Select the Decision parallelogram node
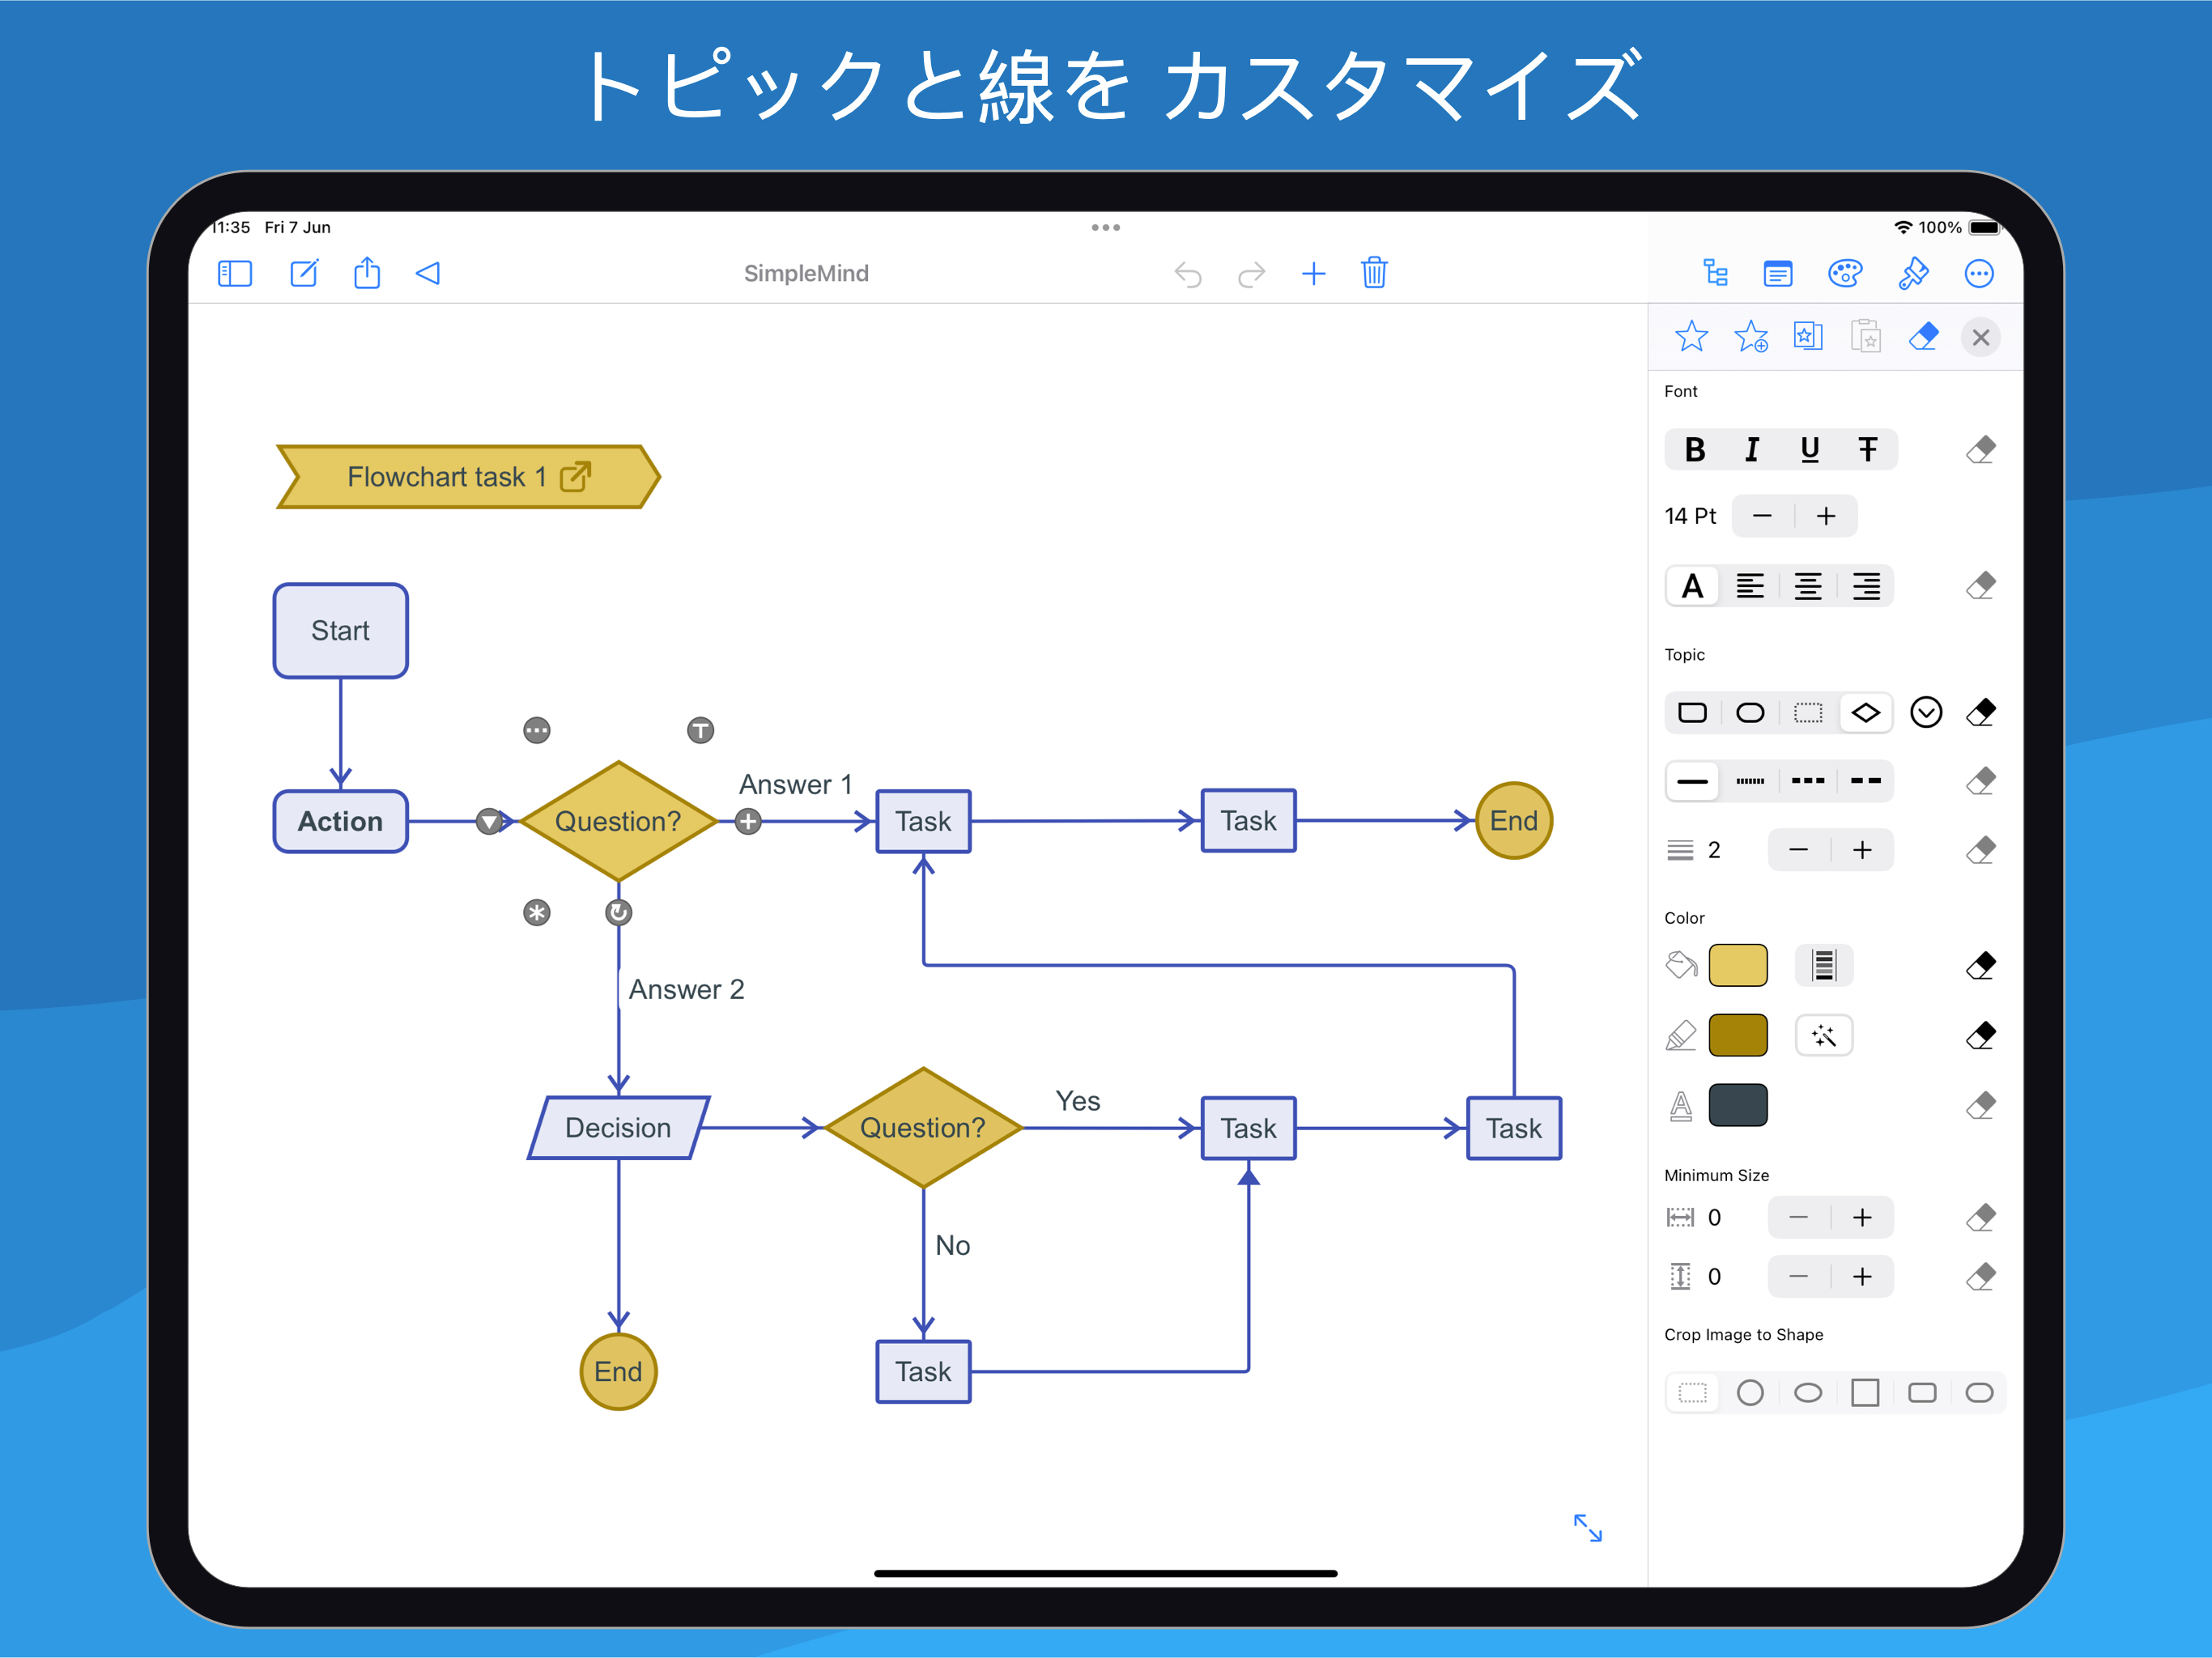2212x1658 pixels. (x=618, y=1128)
